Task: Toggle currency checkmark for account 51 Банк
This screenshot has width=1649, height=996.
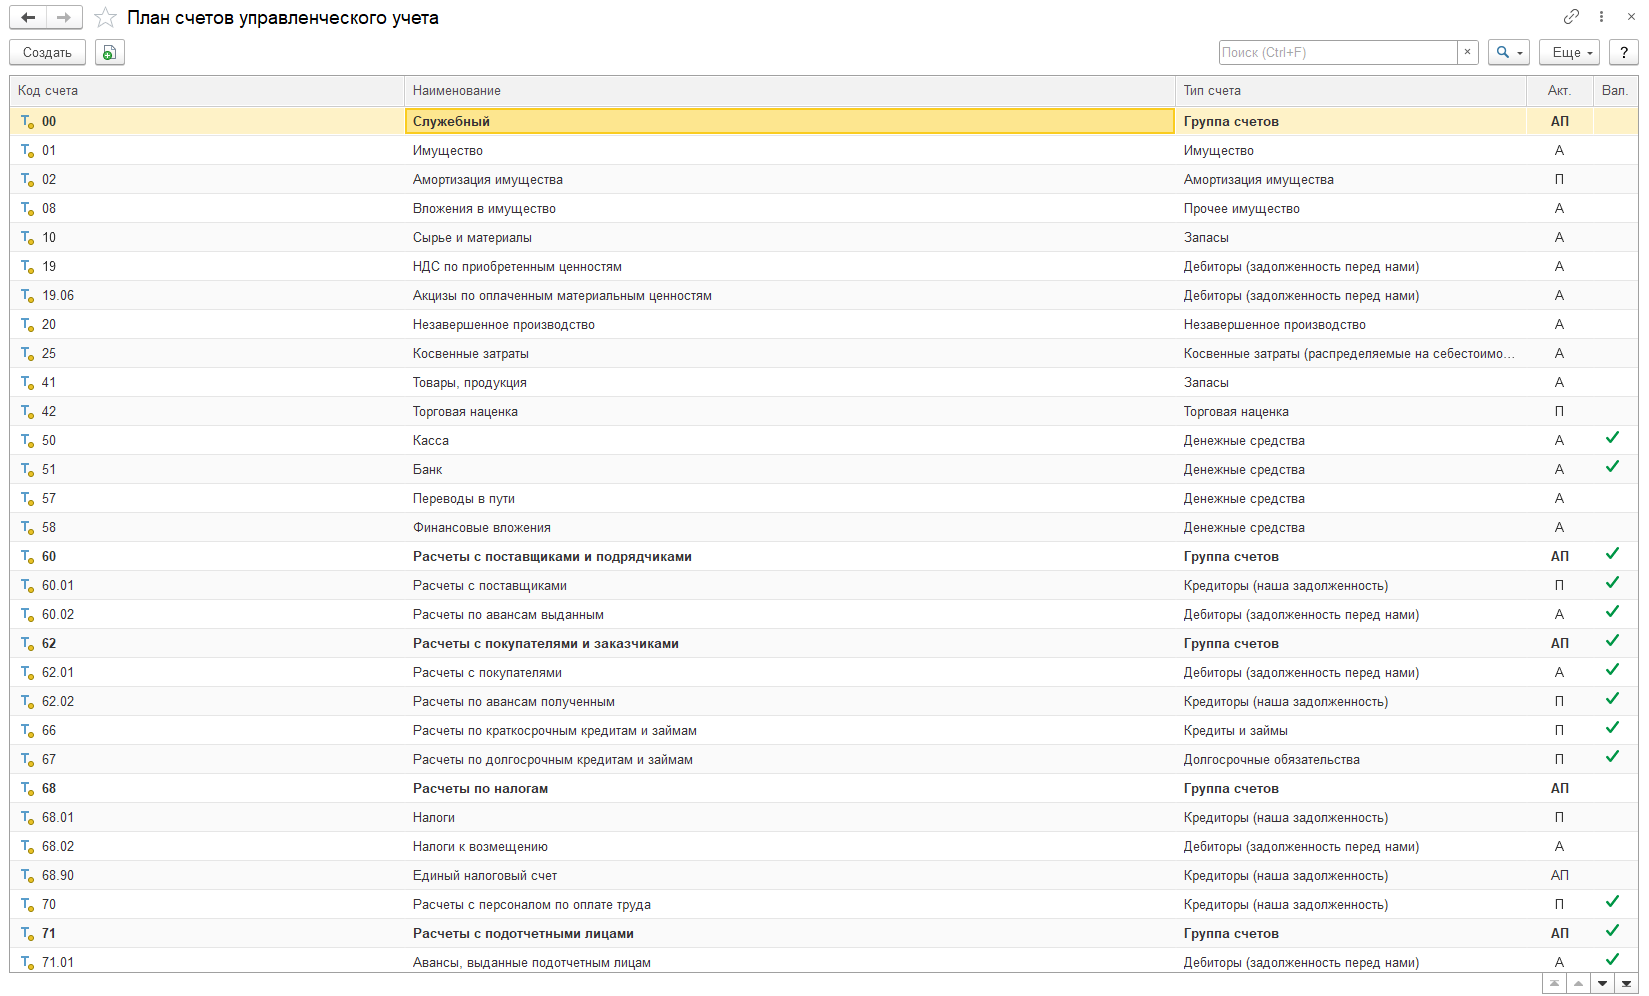Action: point(1612,467)
